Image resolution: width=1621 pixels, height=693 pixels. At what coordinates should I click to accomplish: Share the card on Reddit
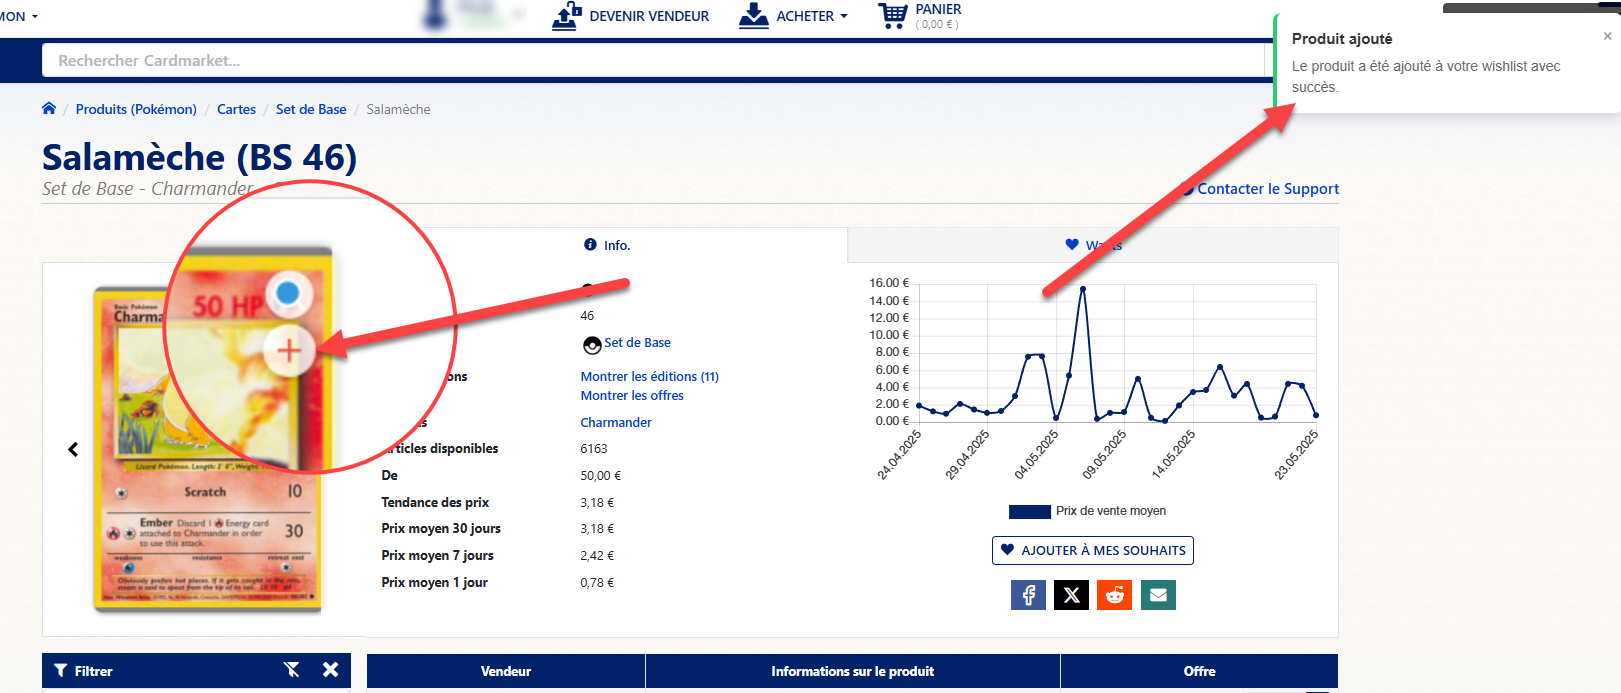1114,595
